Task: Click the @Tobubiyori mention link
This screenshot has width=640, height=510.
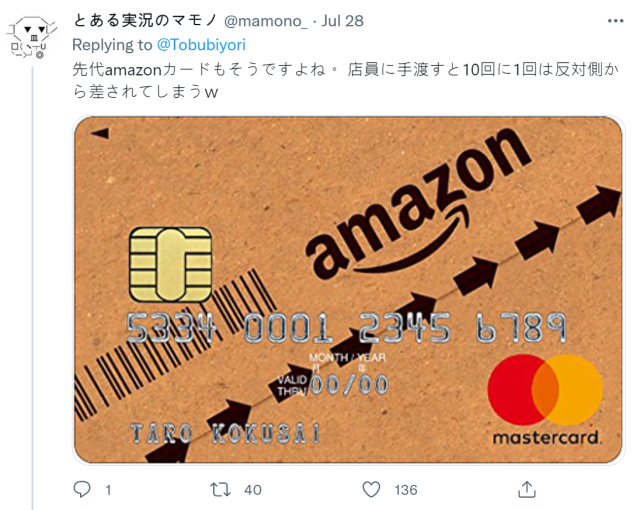Action: (x=201, y=45)
